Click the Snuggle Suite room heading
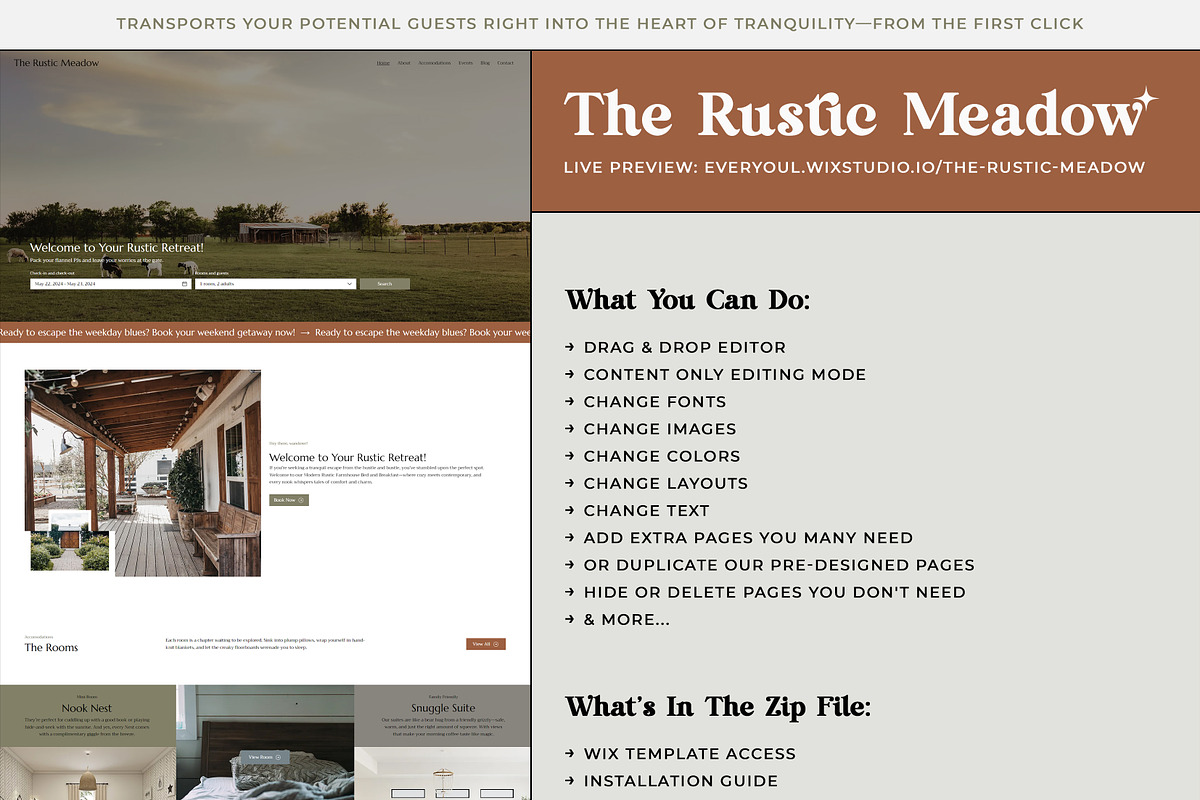The height and width of the screenshot is (800, 1200). pos(443,708)
